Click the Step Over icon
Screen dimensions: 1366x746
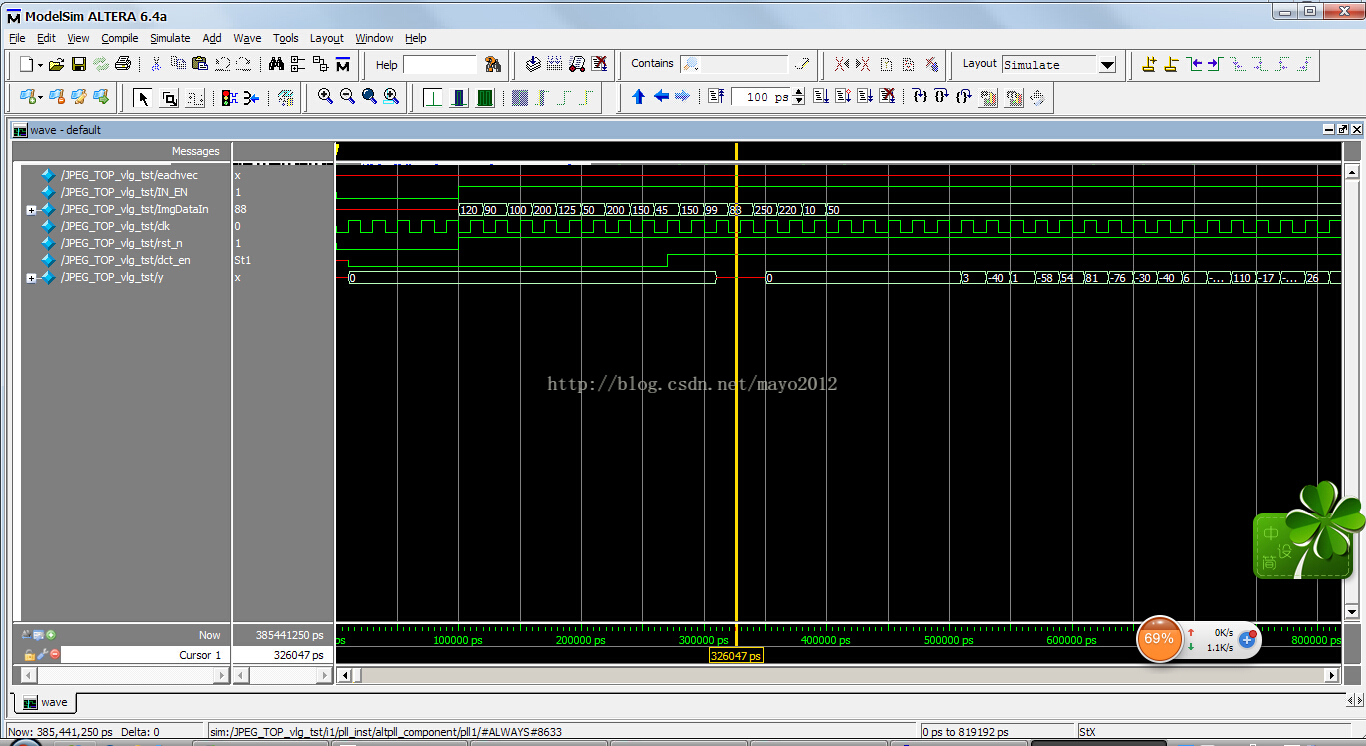(x=941, y=97)
